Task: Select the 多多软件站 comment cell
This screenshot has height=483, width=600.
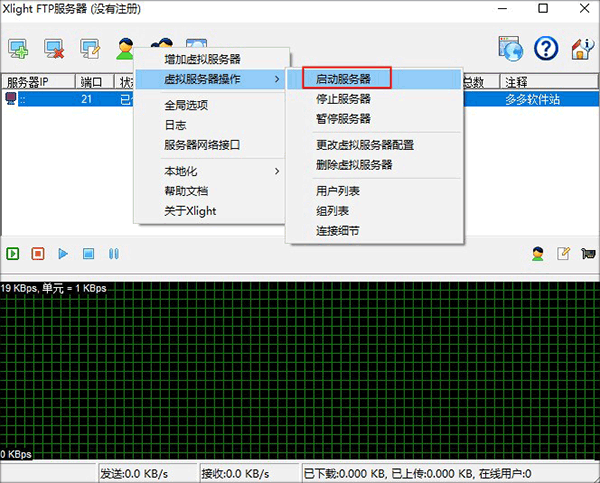Action: pos(532,99)
